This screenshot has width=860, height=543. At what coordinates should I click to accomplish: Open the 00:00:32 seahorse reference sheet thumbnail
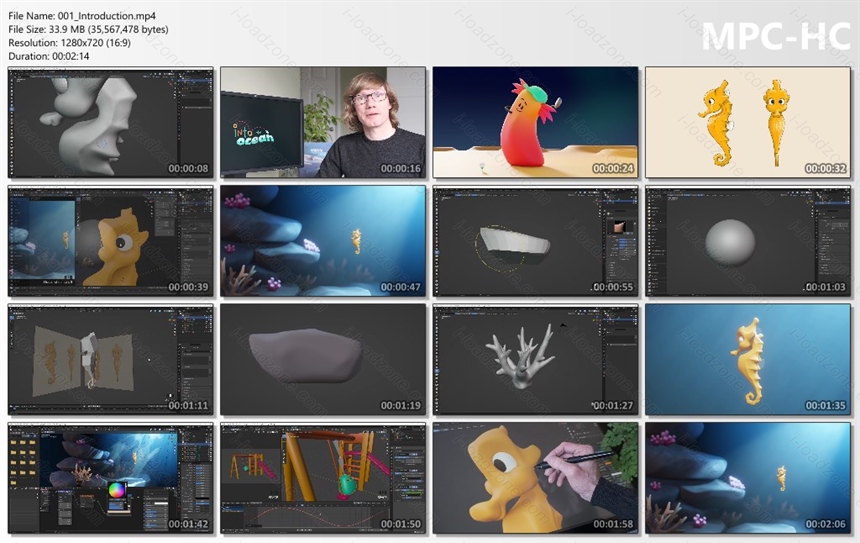pos(748,123)
